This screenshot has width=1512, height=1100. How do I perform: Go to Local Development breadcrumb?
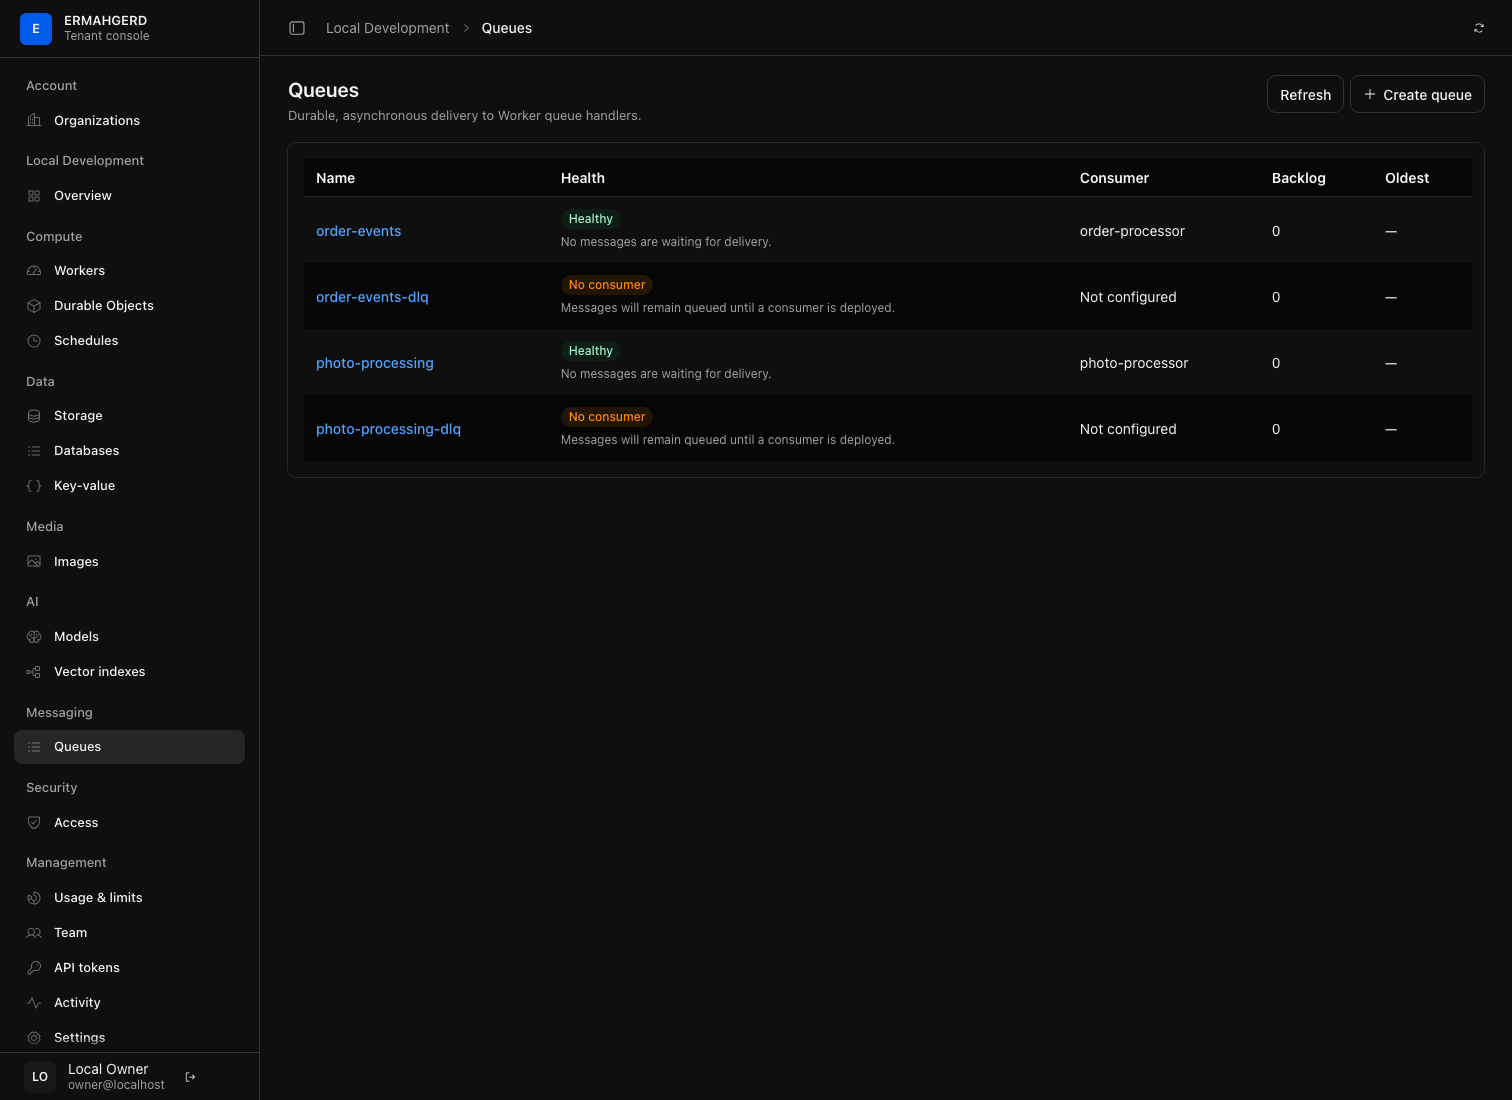tap(388, 28)
